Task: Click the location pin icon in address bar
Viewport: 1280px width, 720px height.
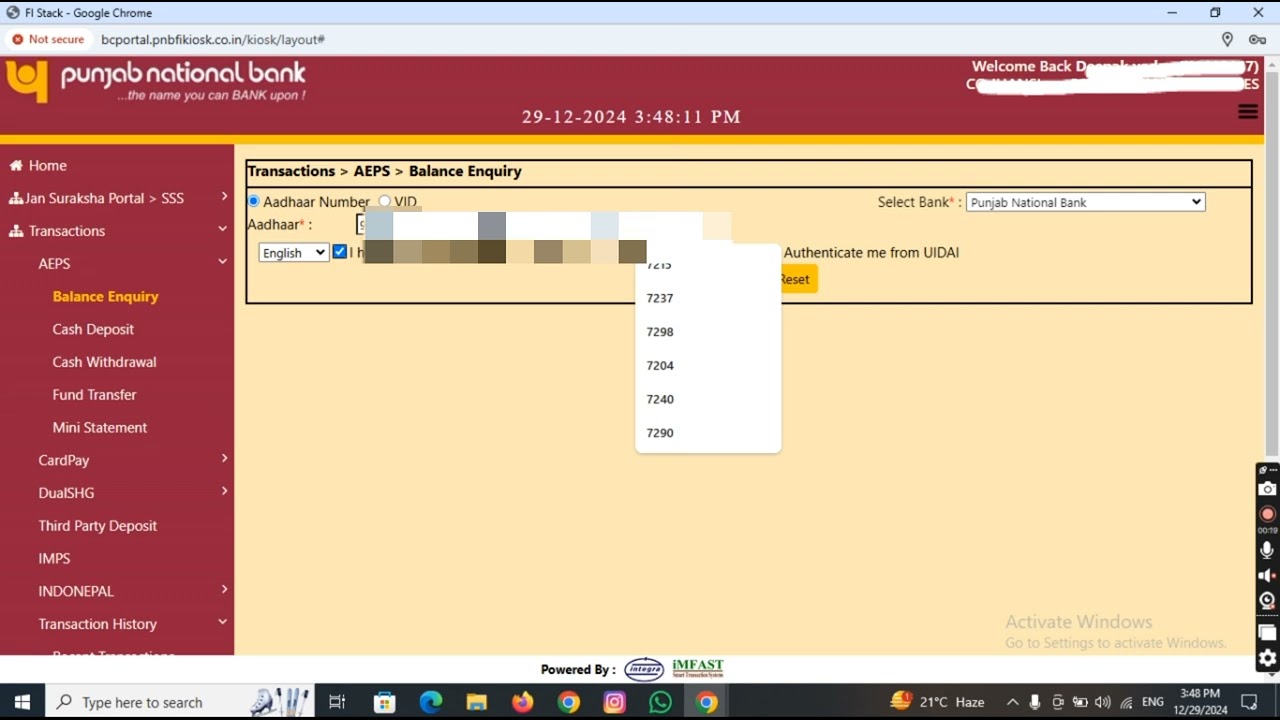Action: (1227, 39)
